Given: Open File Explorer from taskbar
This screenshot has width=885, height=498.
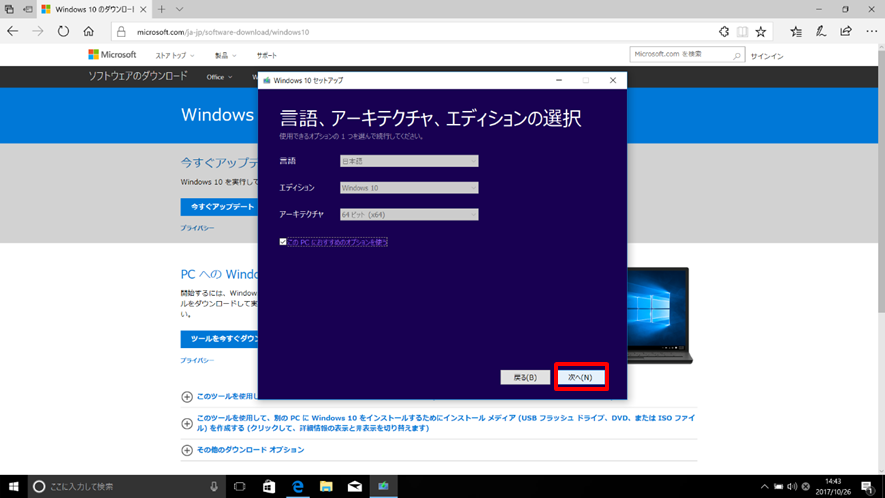Looking at the screenshot, I should (326, 486).
